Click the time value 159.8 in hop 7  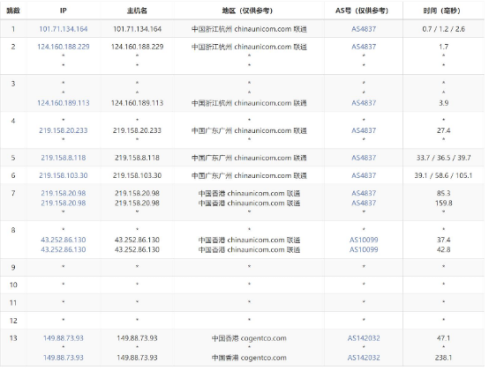[x=444, y=203]
